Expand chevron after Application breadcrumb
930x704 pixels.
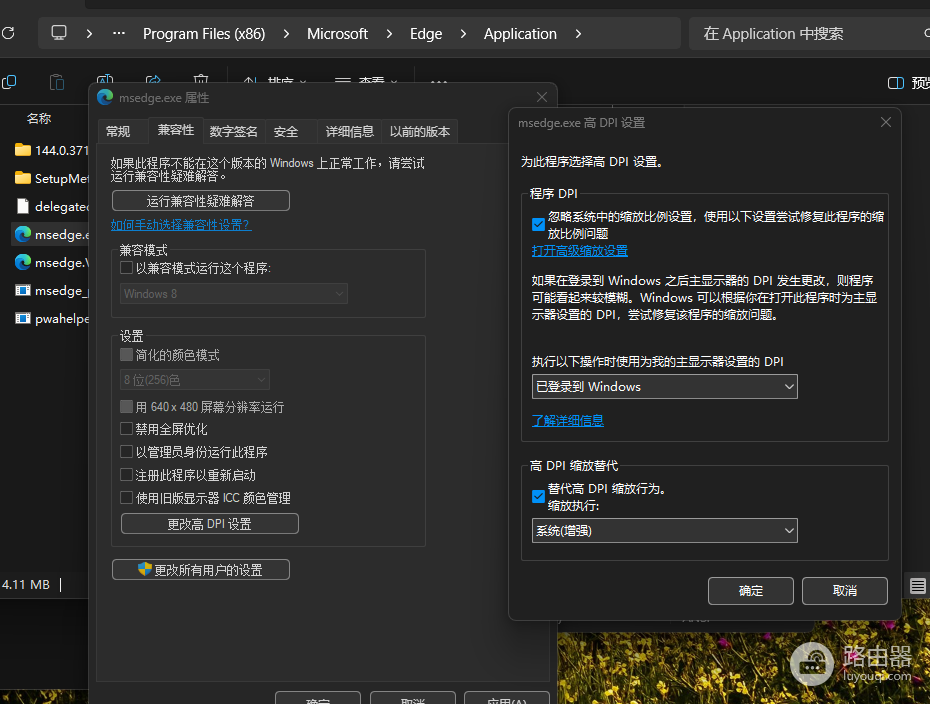pyautogui.click(x=578, y=34)
